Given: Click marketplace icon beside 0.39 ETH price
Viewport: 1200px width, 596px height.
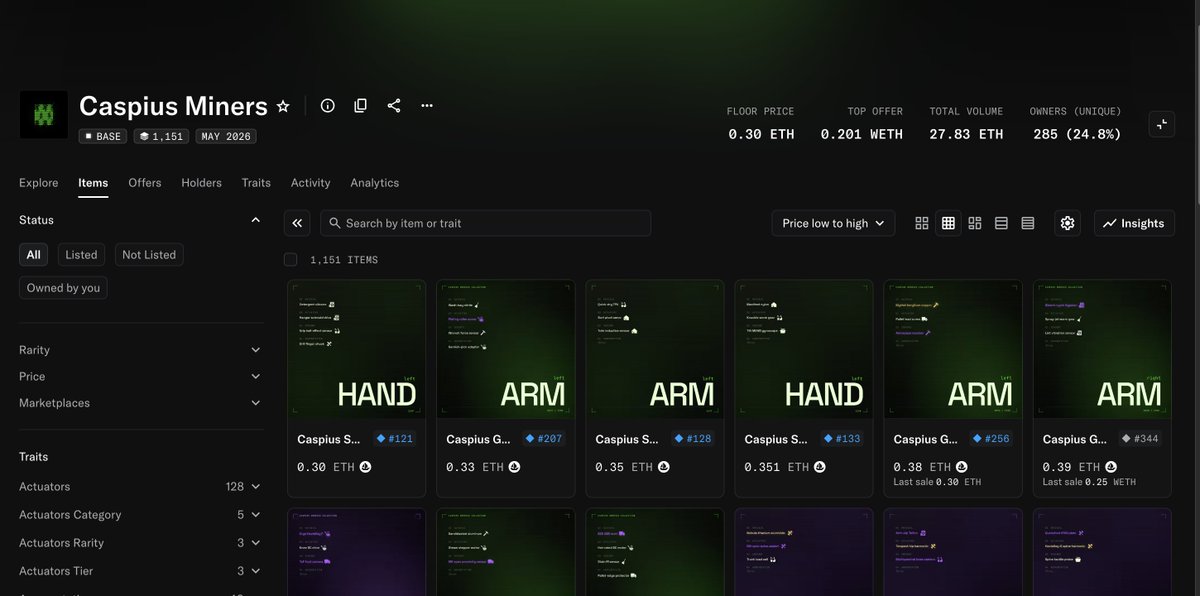Looking at the screenshot, I should click(1111, 467).
